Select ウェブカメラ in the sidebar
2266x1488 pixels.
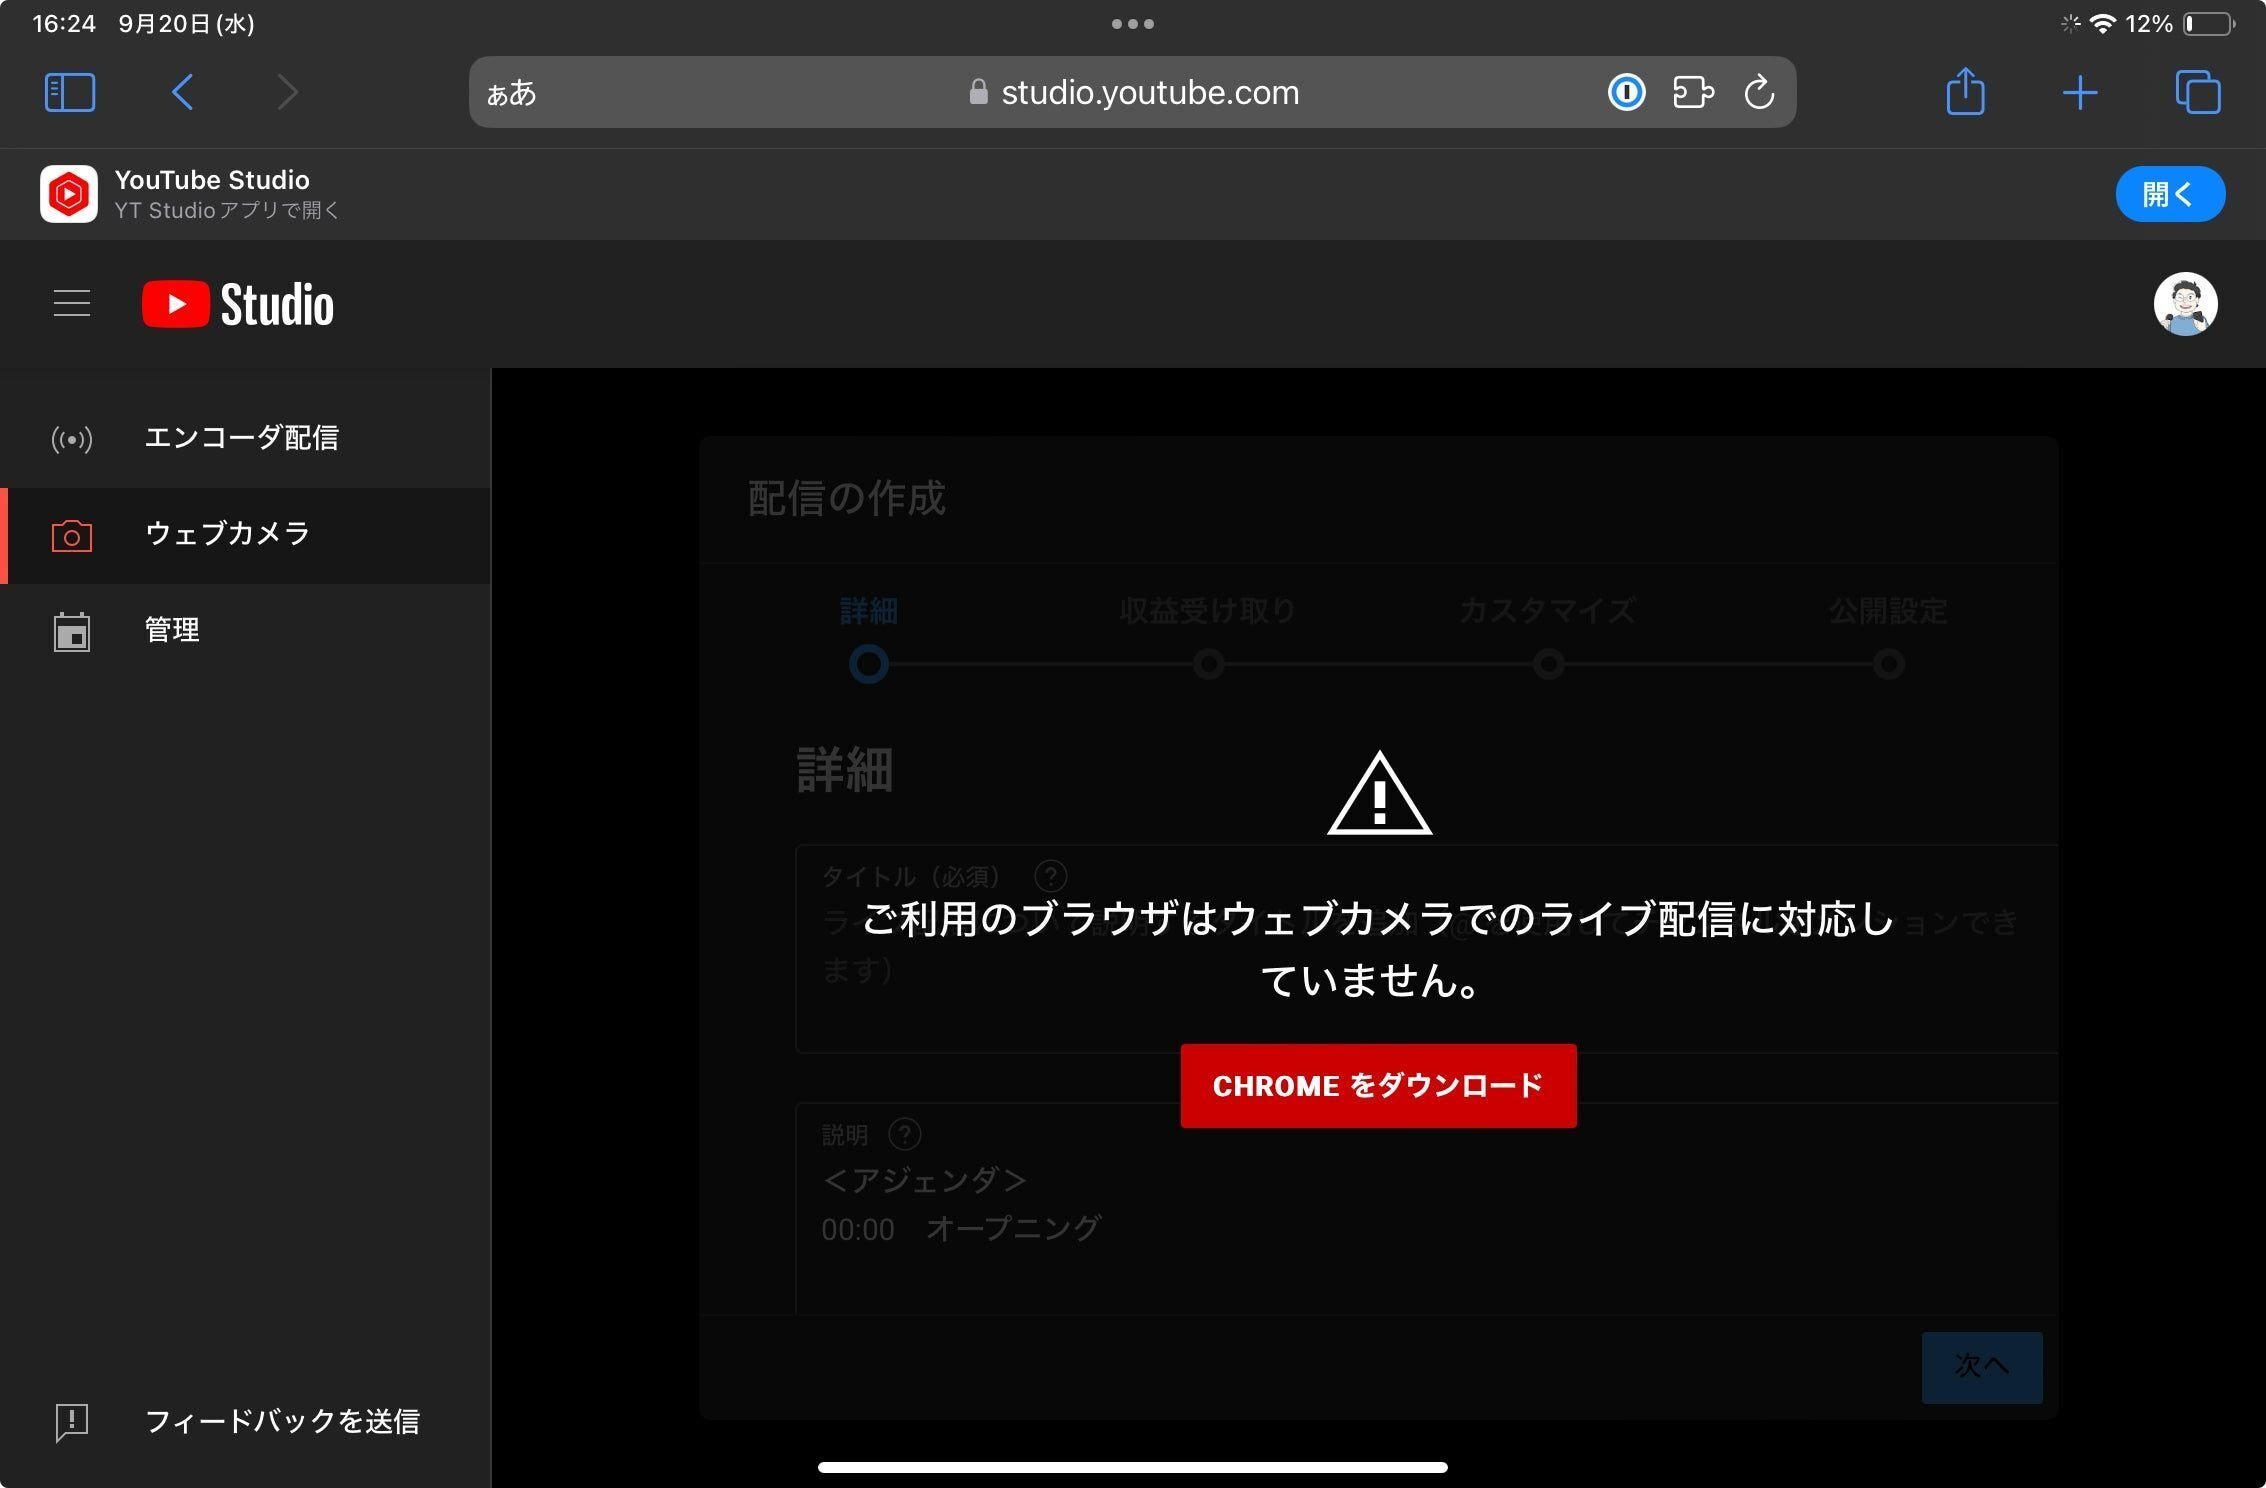point(245,535)
